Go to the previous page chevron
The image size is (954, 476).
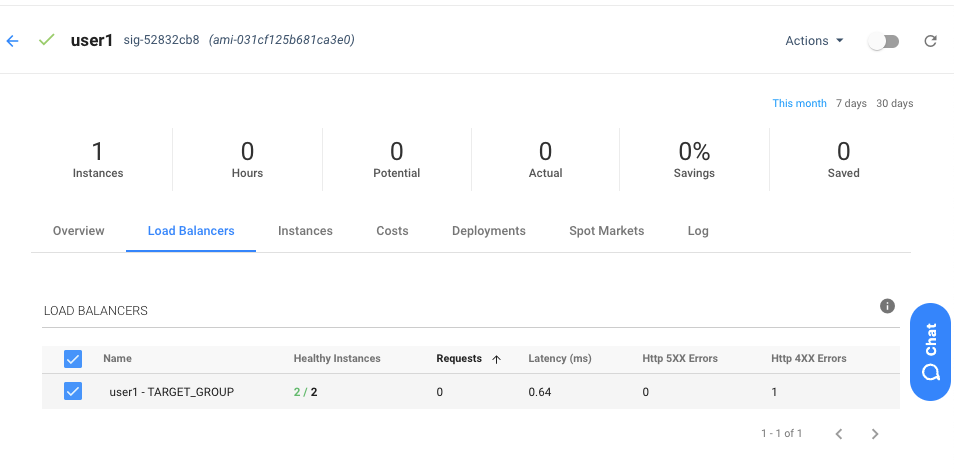tap(839, 434)
